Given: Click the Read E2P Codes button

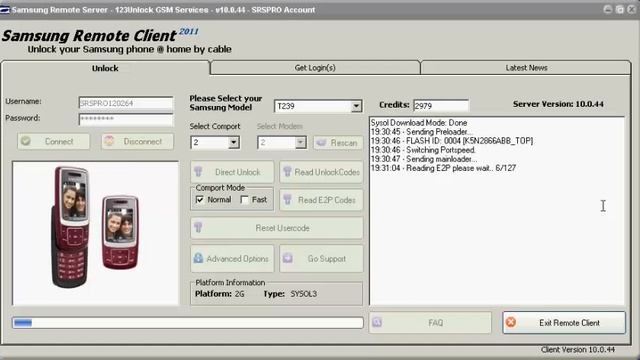Looking at the screenshot, I should click(x=321, y=200).
